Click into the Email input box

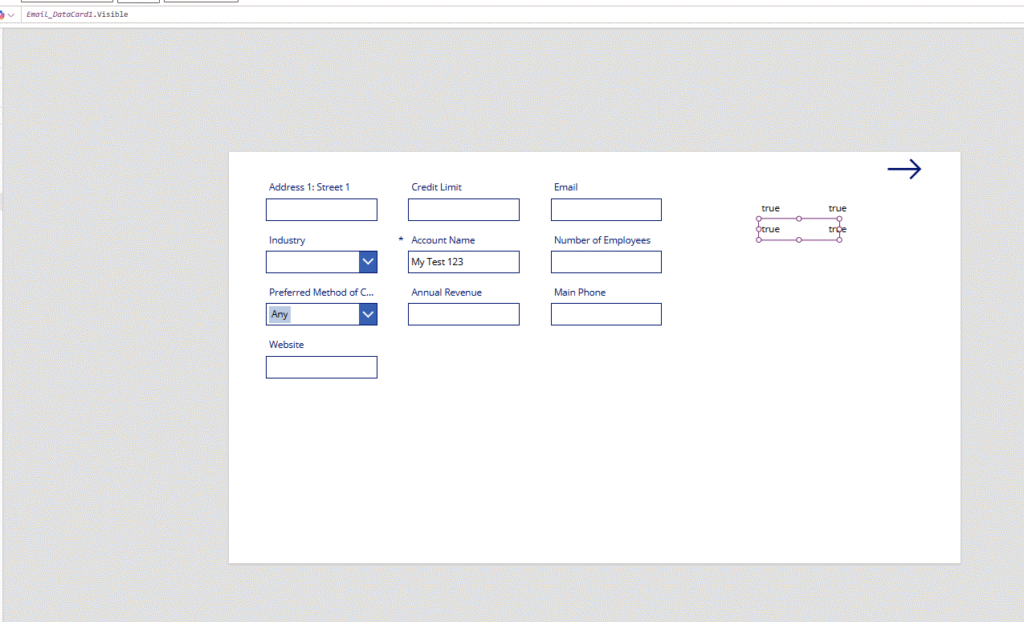[606, 210]
